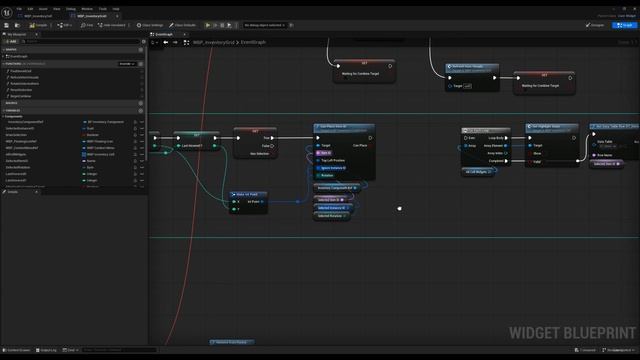Open the play options menu beside the play controls

click(236, 25)
